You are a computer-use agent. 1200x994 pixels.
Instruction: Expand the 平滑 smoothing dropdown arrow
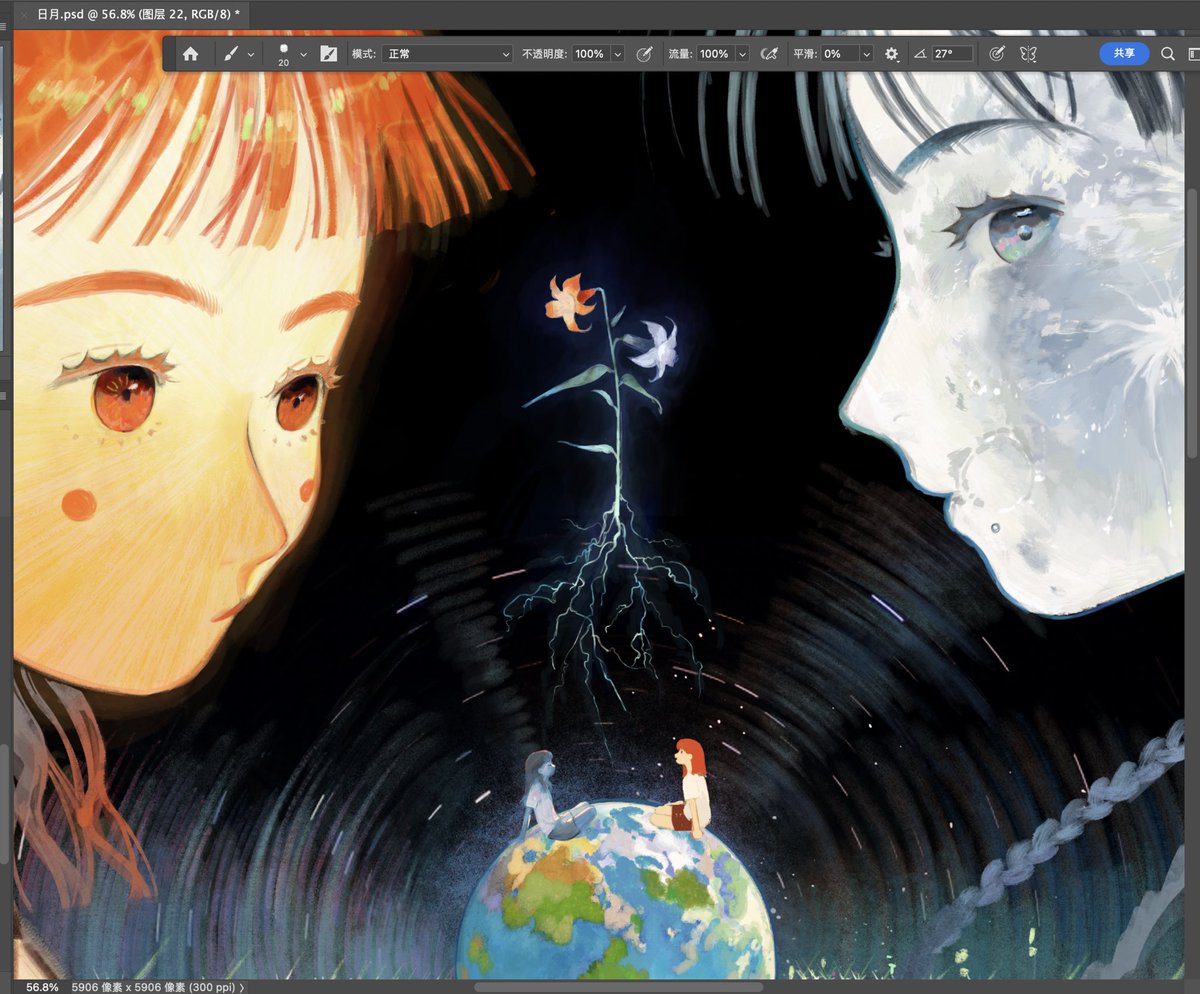pyautogui.click(x=865, y=54)
